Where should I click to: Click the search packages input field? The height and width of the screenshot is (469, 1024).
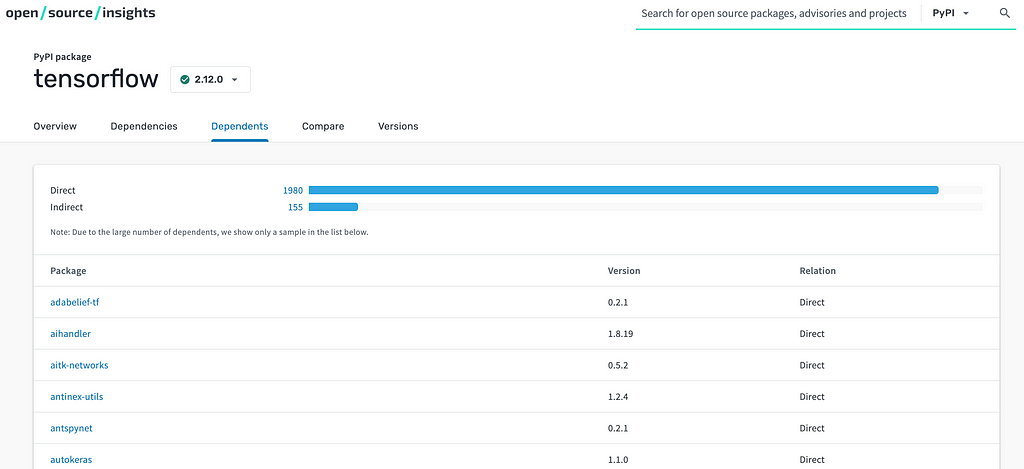click(x=774, y=13)
